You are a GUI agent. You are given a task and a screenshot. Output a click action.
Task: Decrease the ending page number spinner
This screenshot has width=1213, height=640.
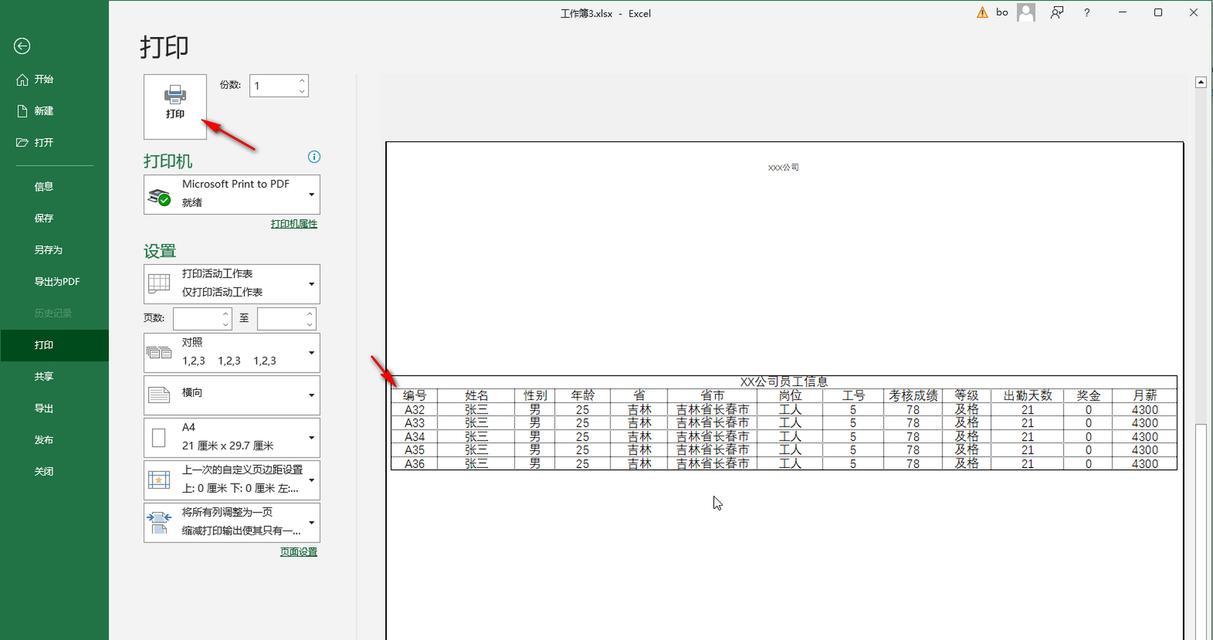pyautogui.click(x=310, y=324)
